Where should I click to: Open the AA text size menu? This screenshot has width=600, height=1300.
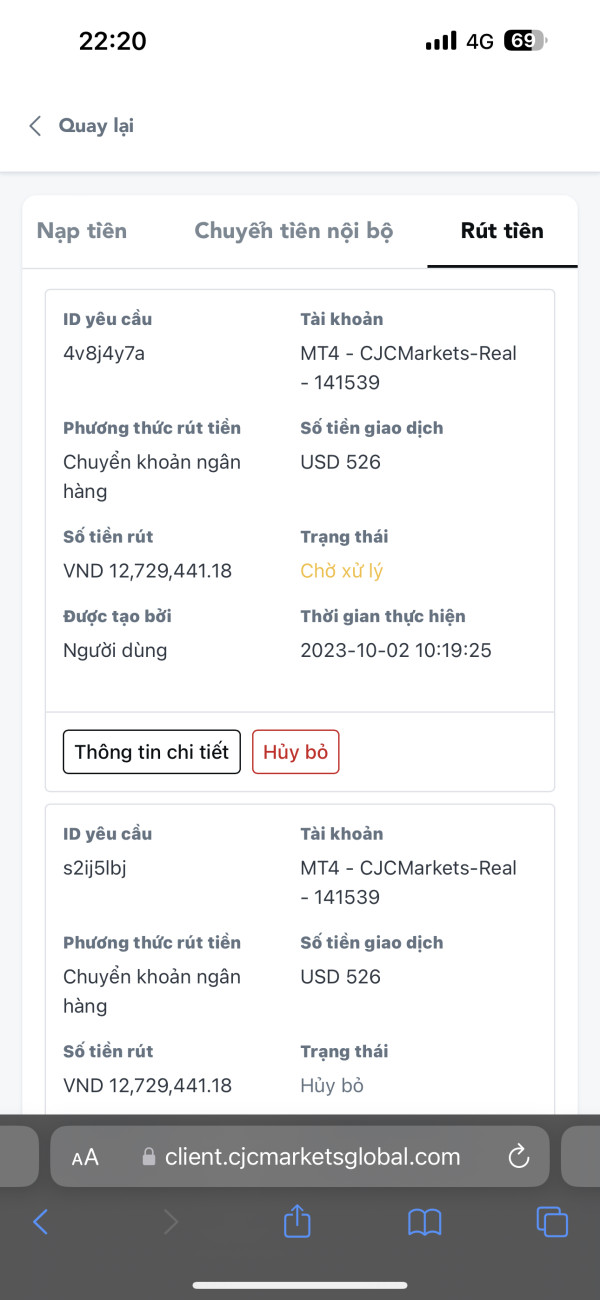[x=86, y=1158]
